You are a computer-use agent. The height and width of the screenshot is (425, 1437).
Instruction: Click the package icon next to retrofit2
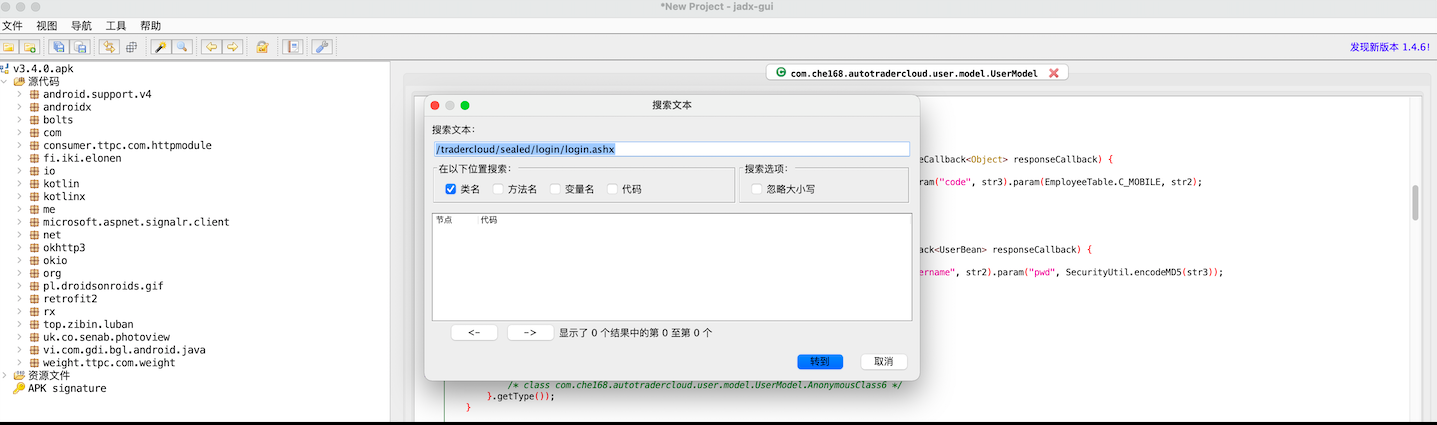pyautogui.click(x=34, y=298)
